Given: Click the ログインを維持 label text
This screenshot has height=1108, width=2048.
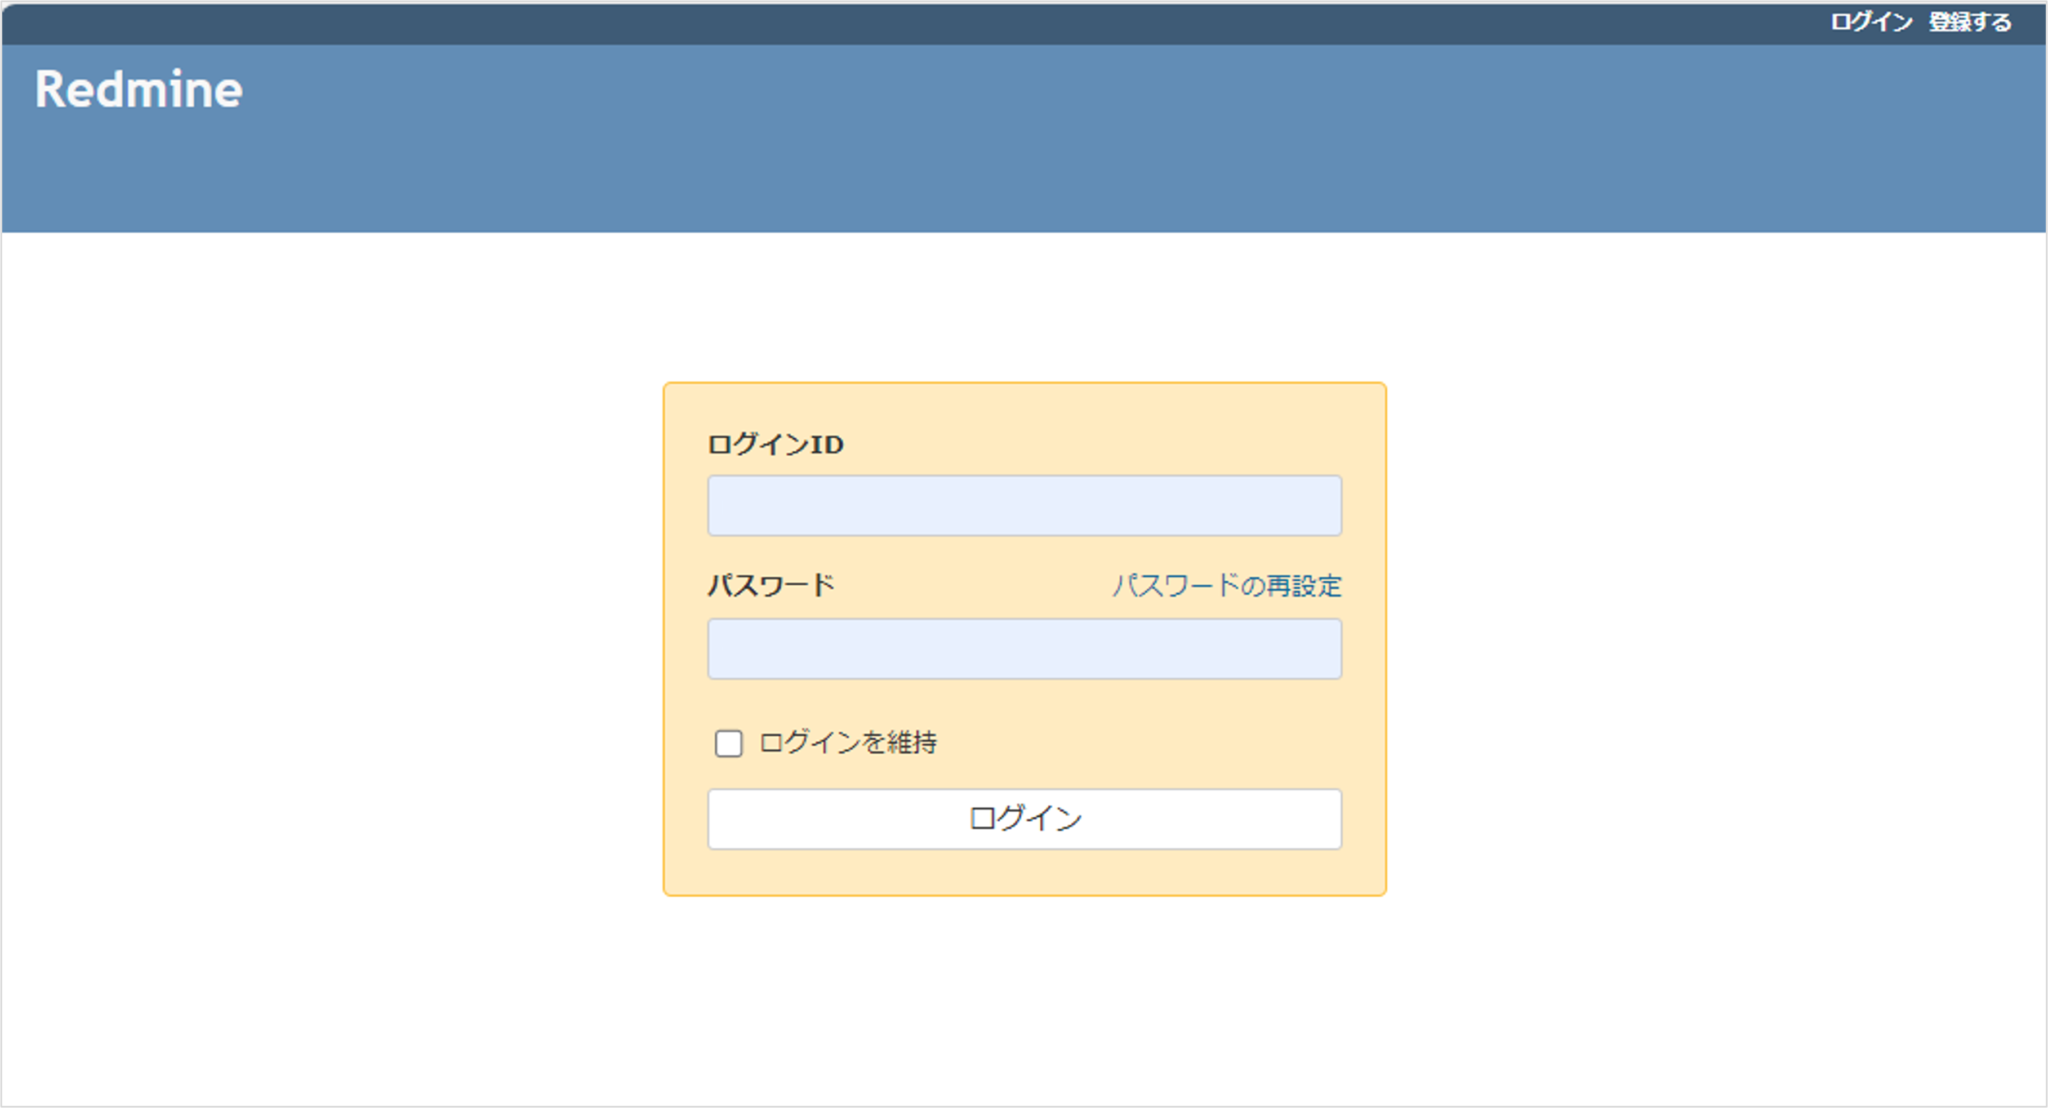Looking at the screenshot, I should click(851, 741).
